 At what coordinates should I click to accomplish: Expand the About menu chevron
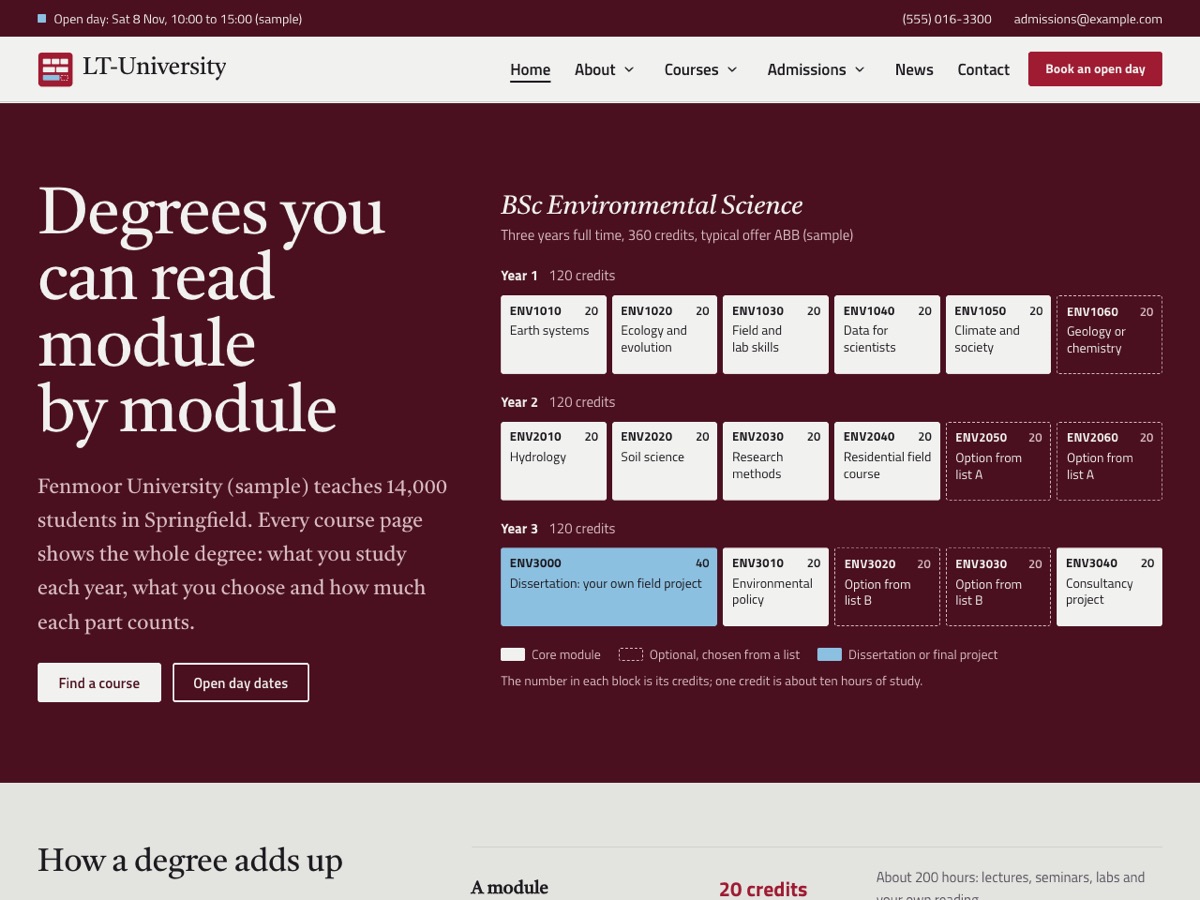[x=629, y=69]
